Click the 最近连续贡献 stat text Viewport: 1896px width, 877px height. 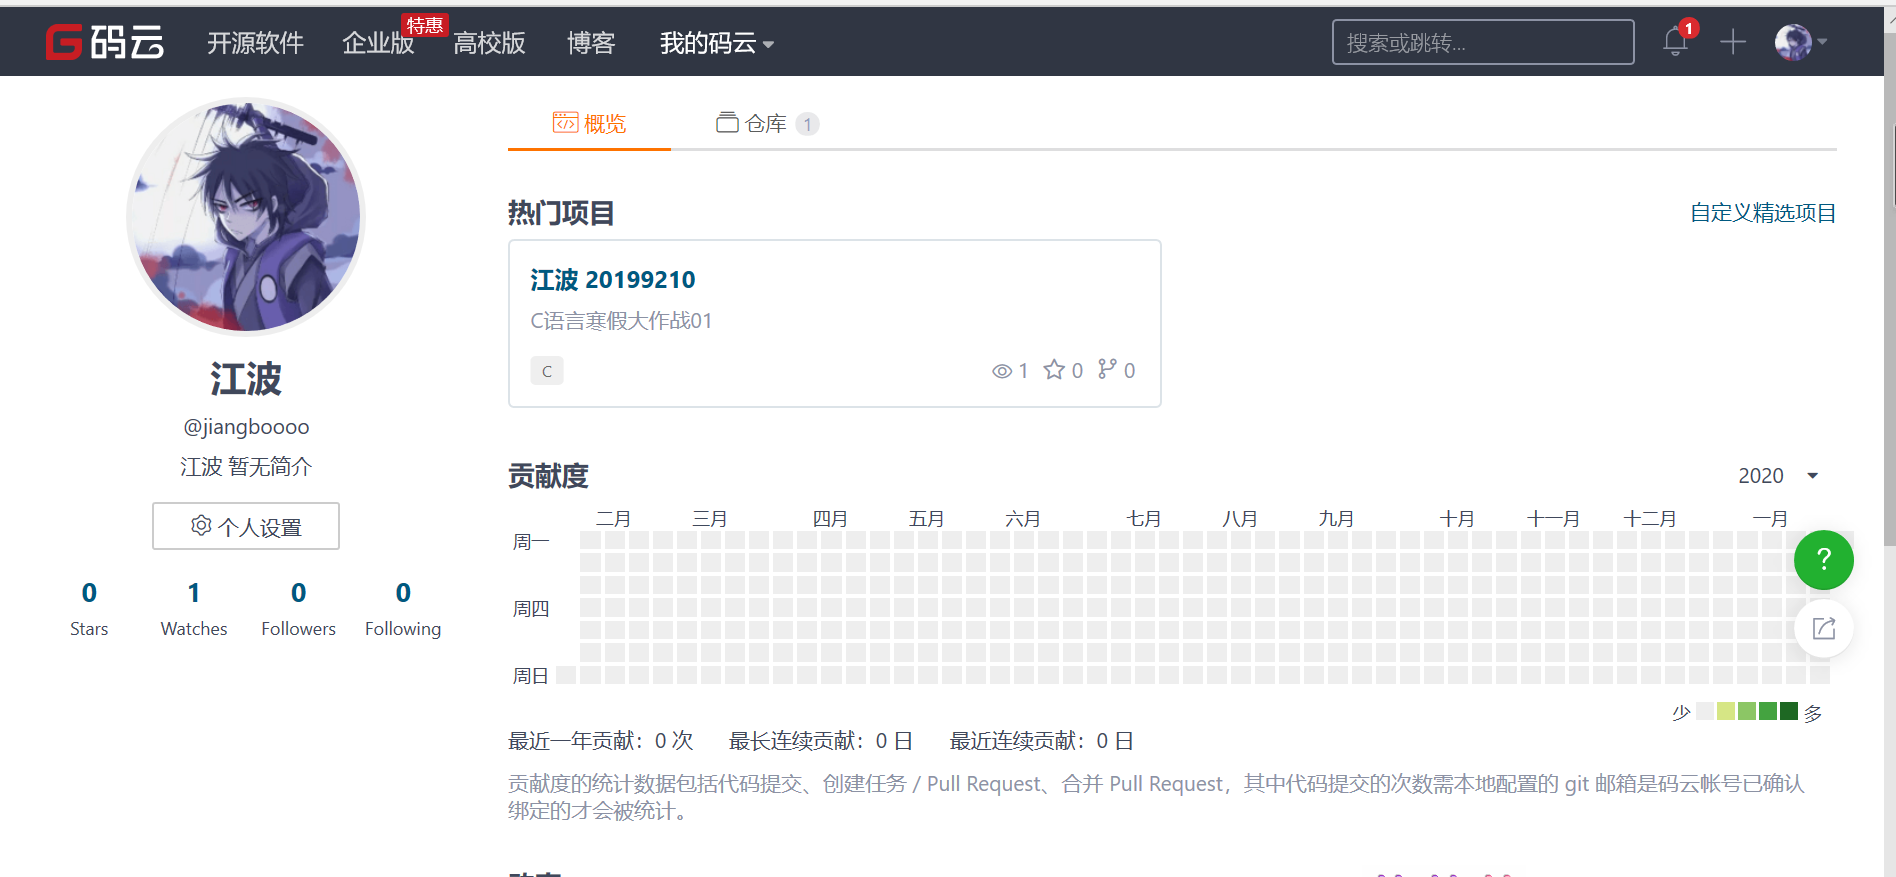[1042, 741]
